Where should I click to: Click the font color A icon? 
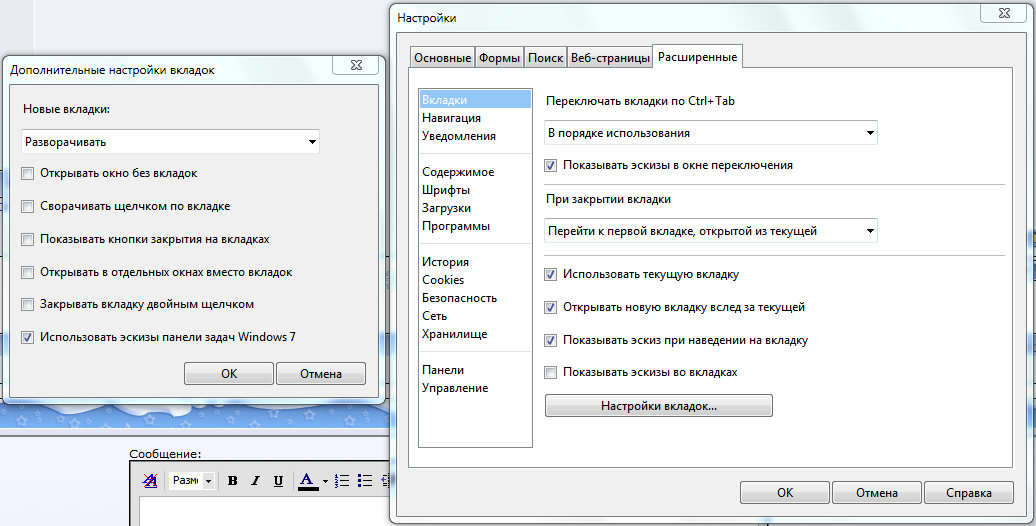click(x=307, y=480)
